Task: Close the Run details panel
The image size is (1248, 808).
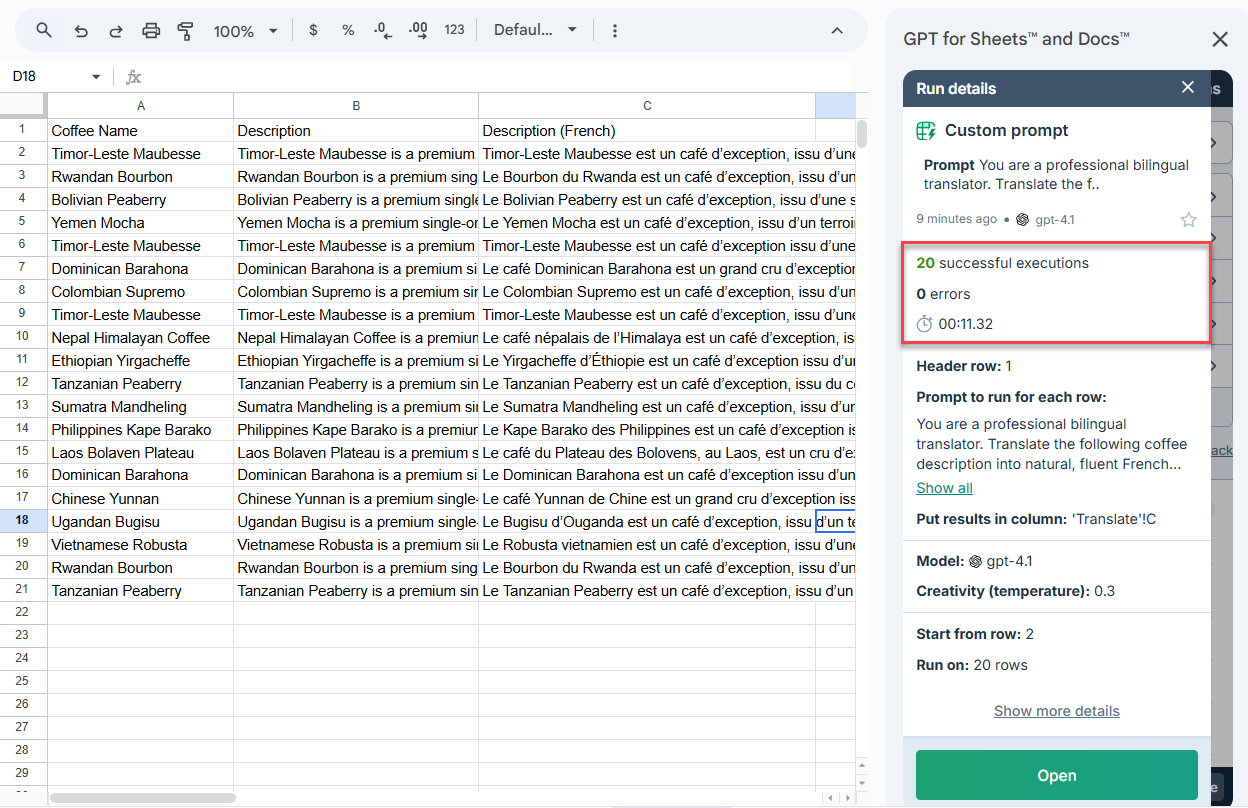Action: tap(1187, 87)
